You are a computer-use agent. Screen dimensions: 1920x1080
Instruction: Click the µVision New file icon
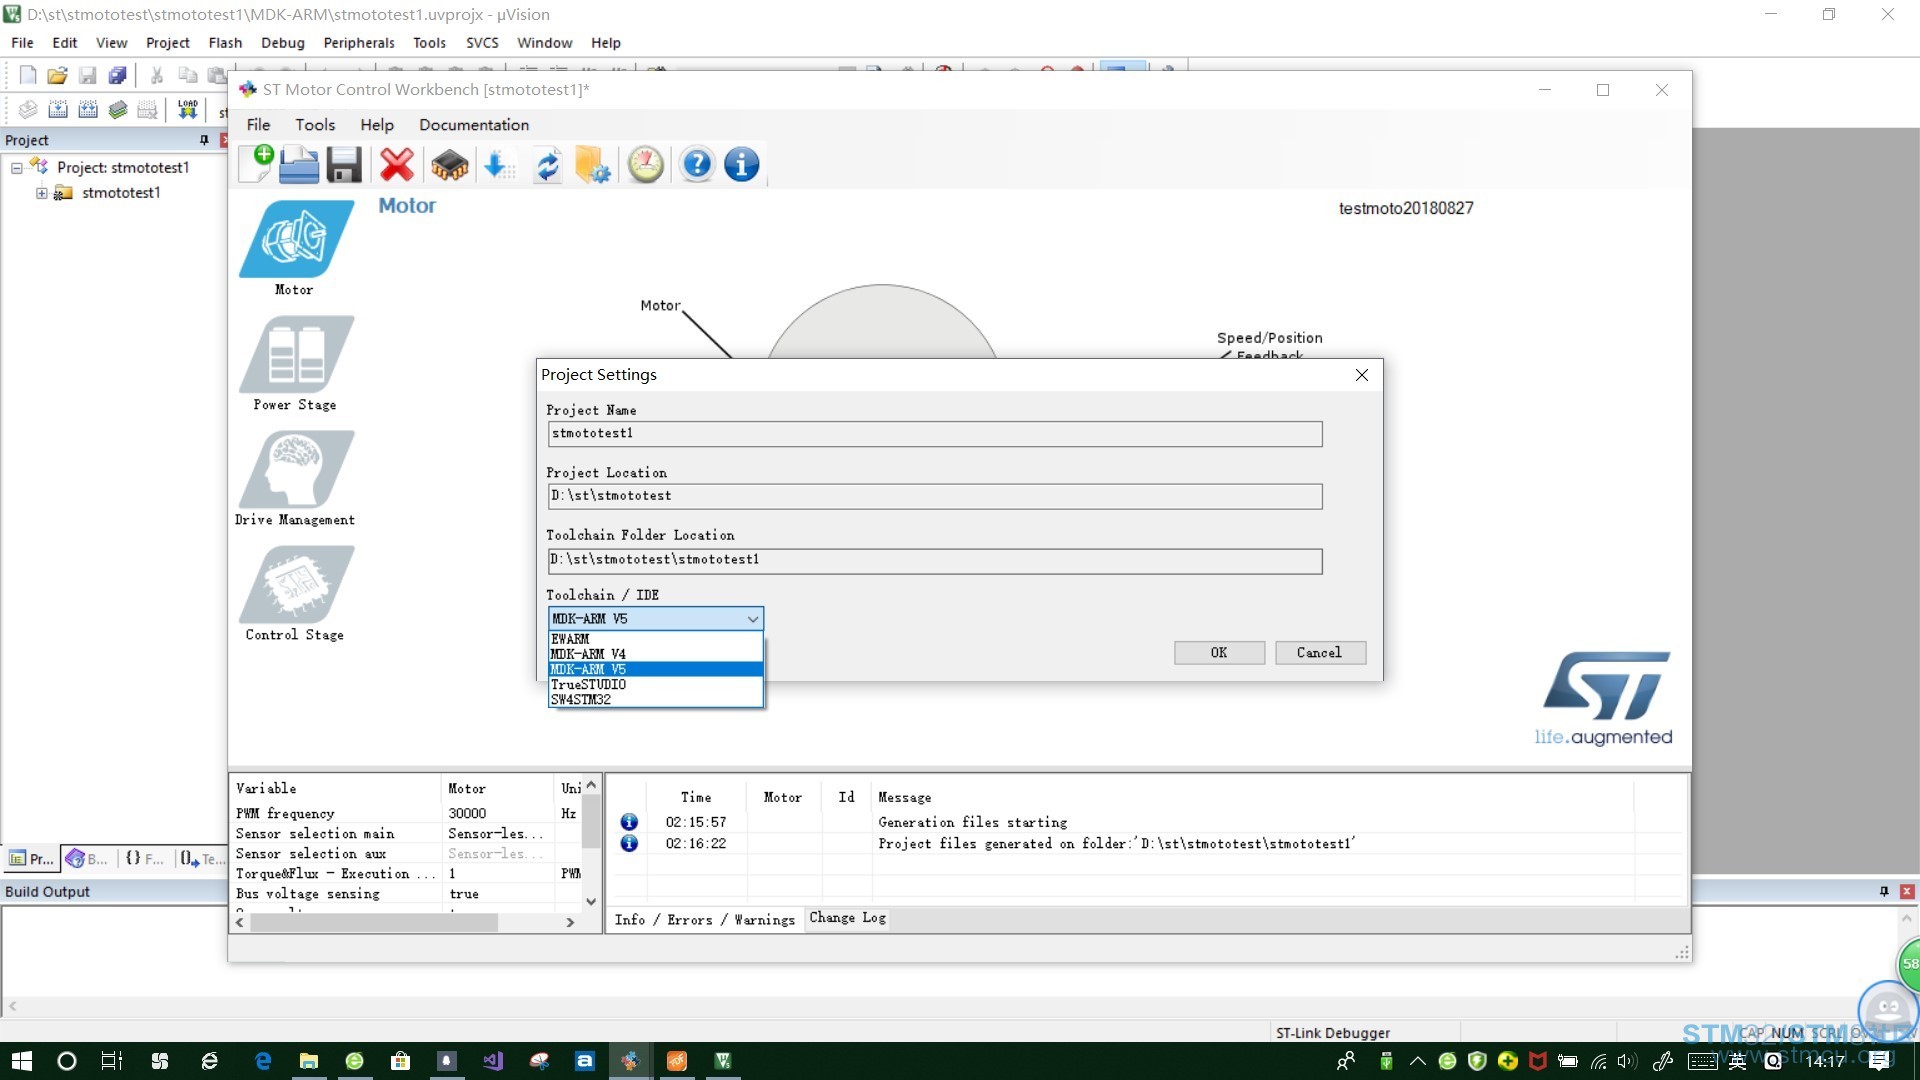tap(28, 75)
